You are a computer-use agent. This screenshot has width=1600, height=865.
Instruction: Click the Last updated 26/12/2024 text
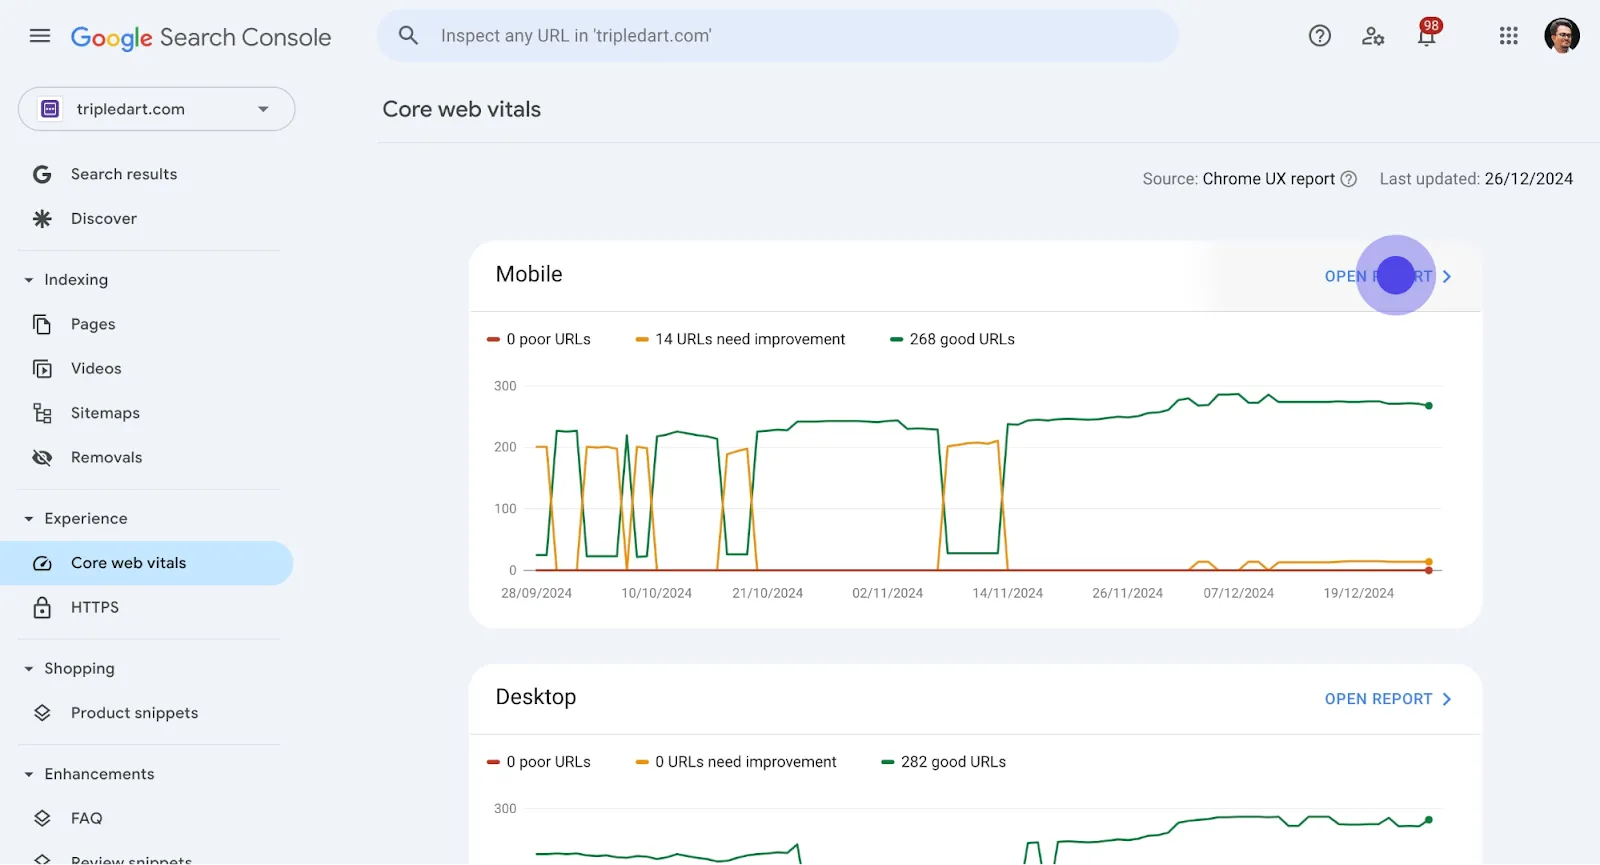pyautogui.click(x=1476, y=179)
